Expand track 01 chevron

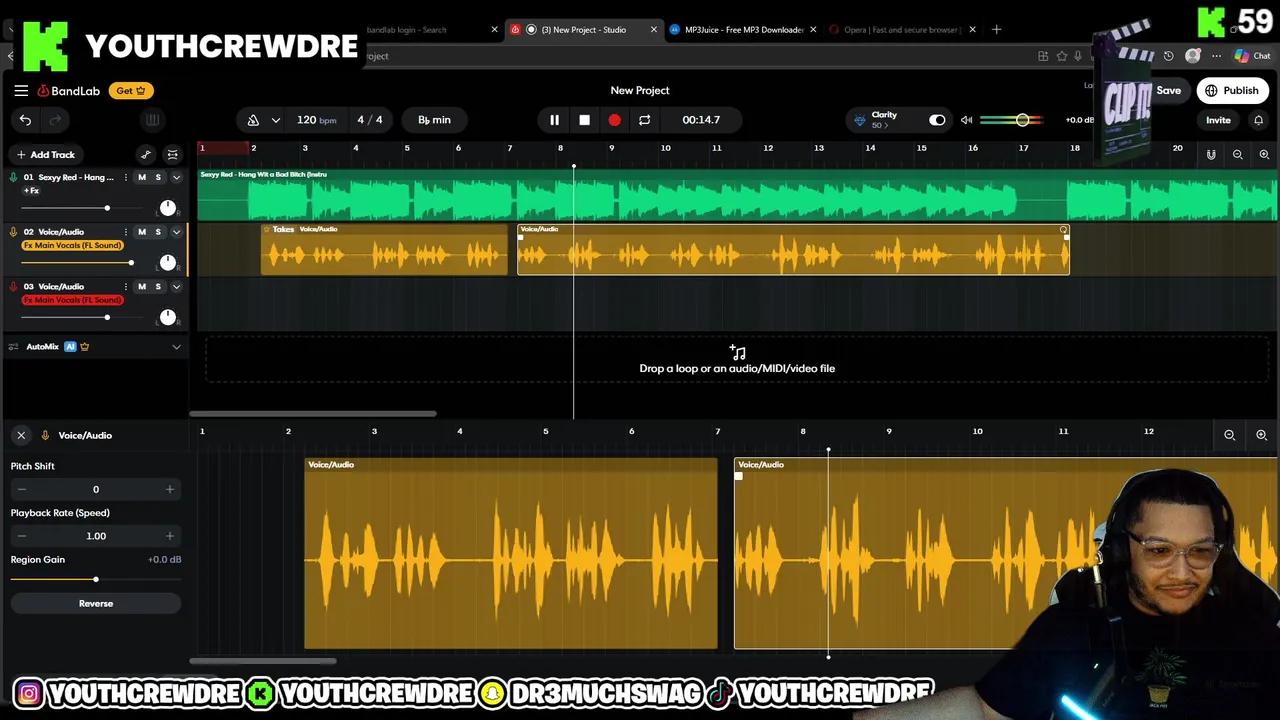[176, 177]
